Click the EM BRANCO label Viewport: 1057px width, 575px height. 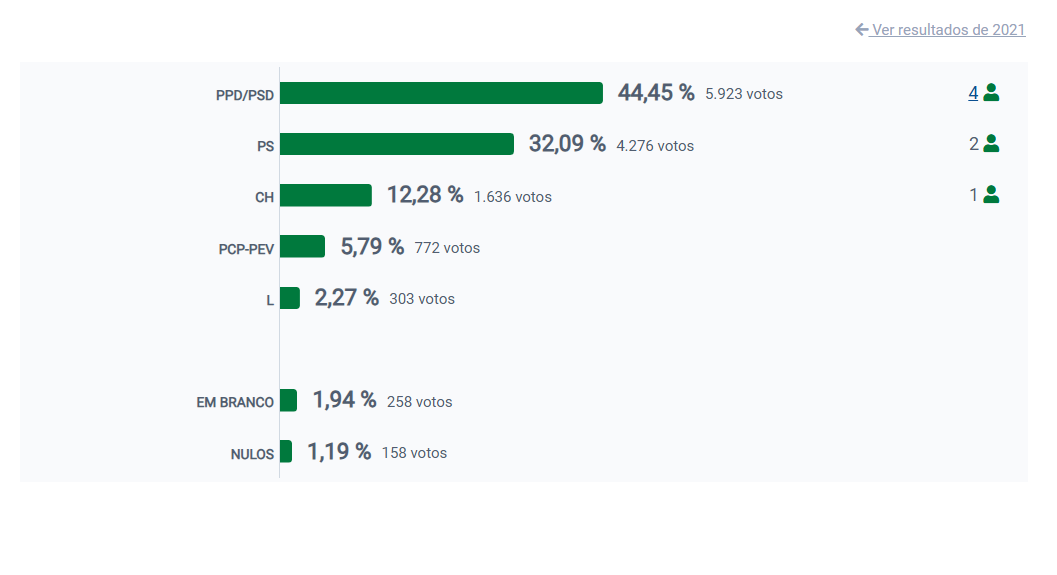235,403
